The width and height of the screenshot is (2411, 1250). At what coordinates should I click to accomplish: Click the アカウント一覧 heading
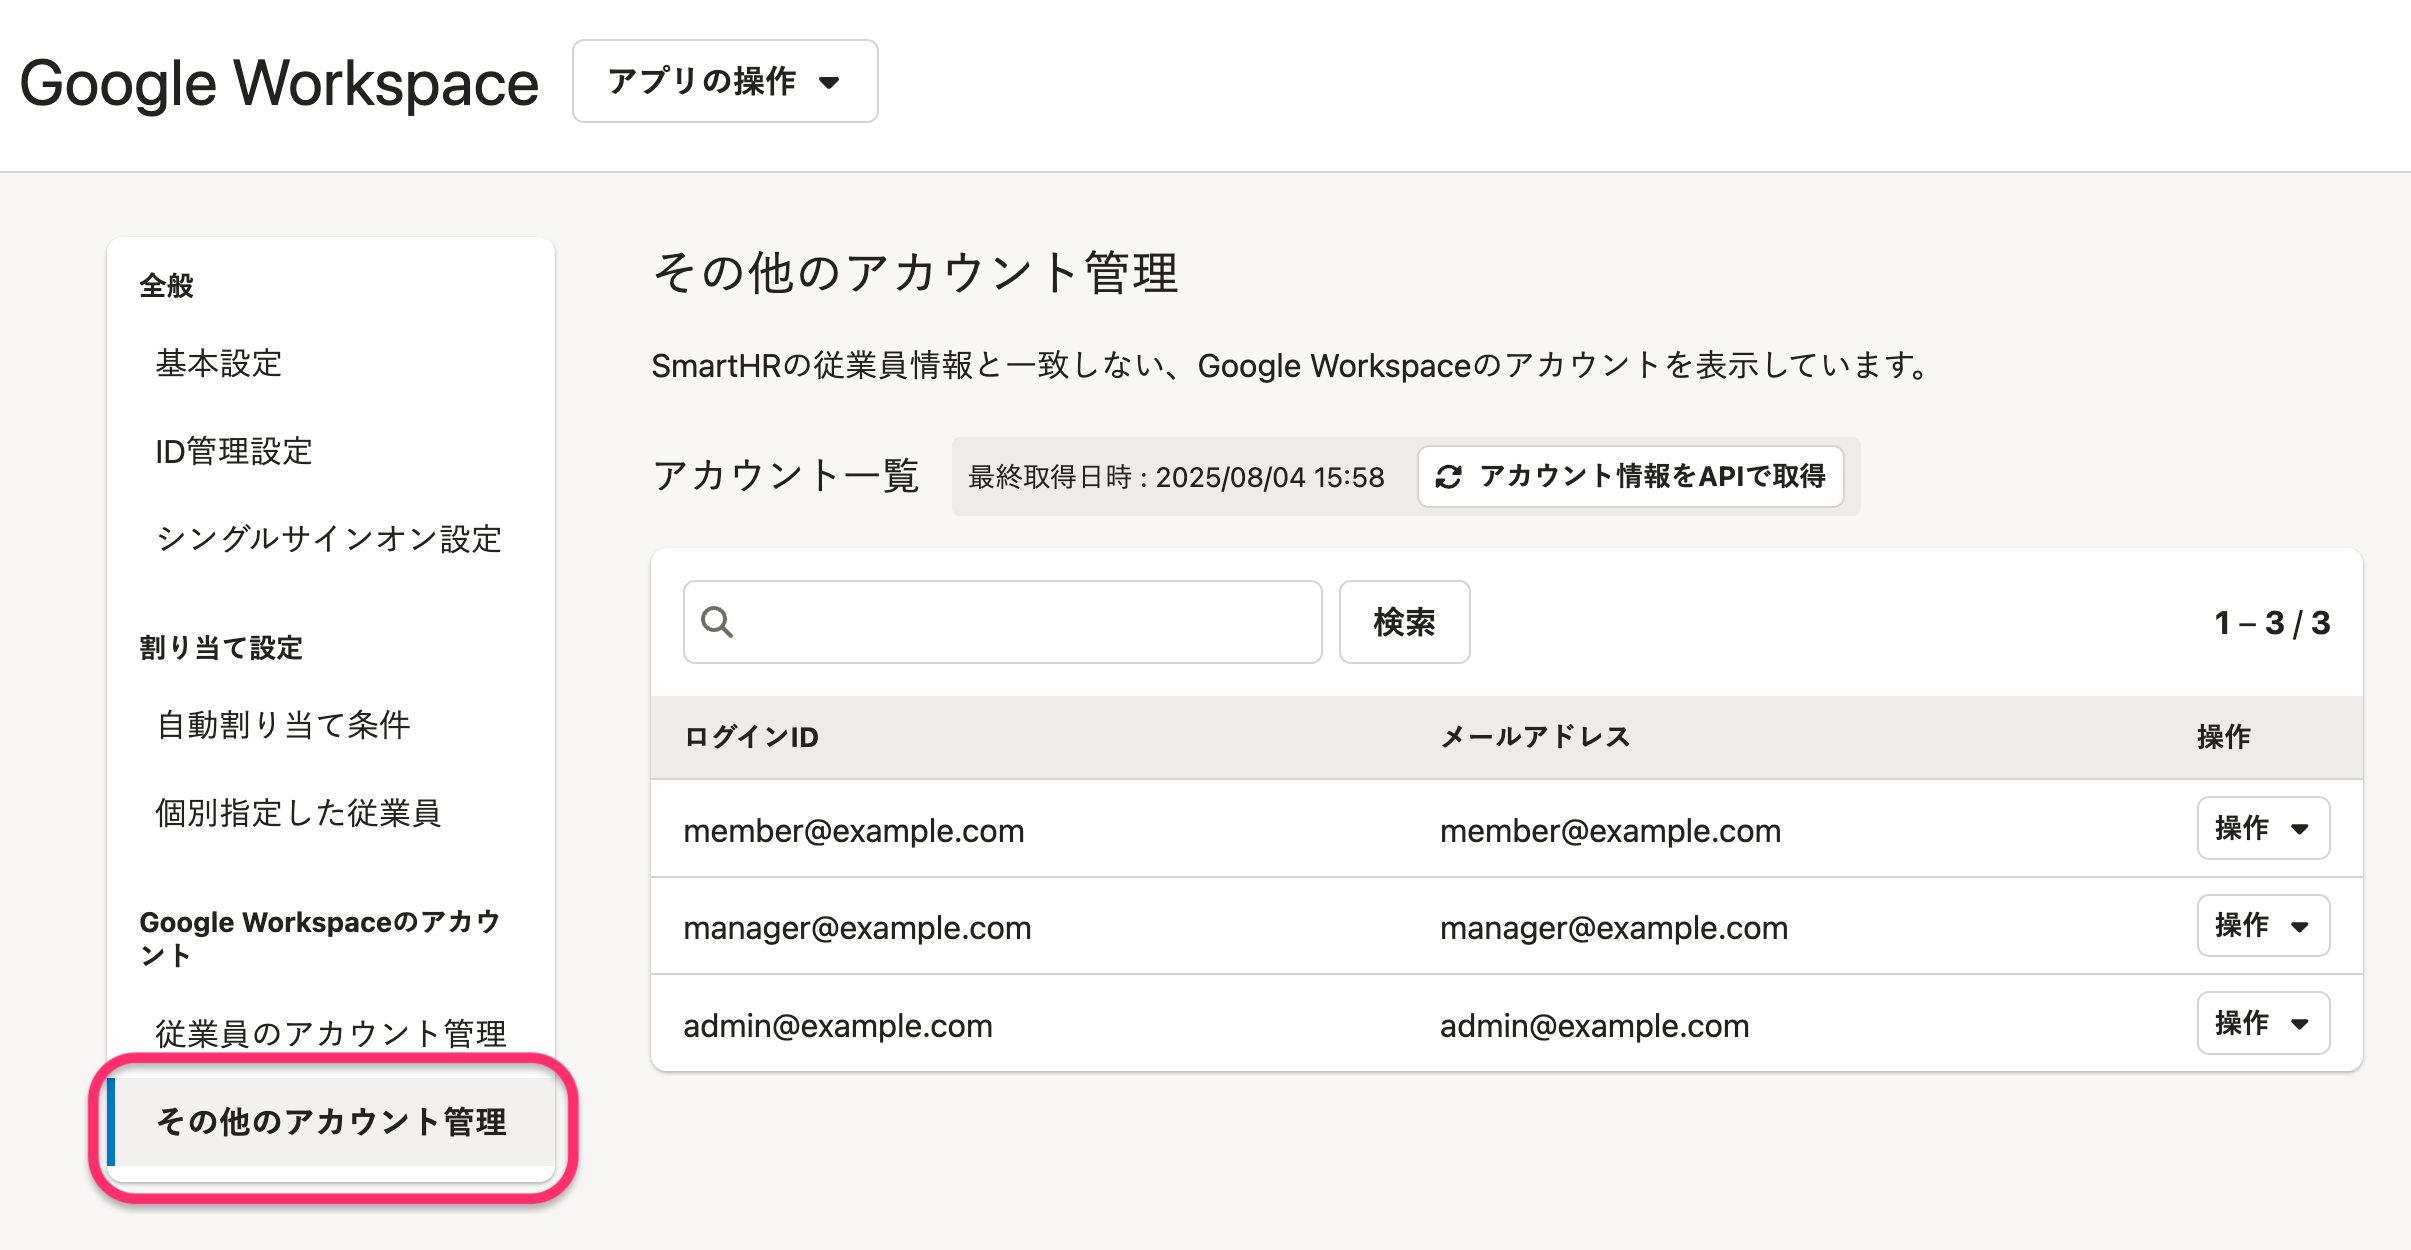(x=786, y=475)
